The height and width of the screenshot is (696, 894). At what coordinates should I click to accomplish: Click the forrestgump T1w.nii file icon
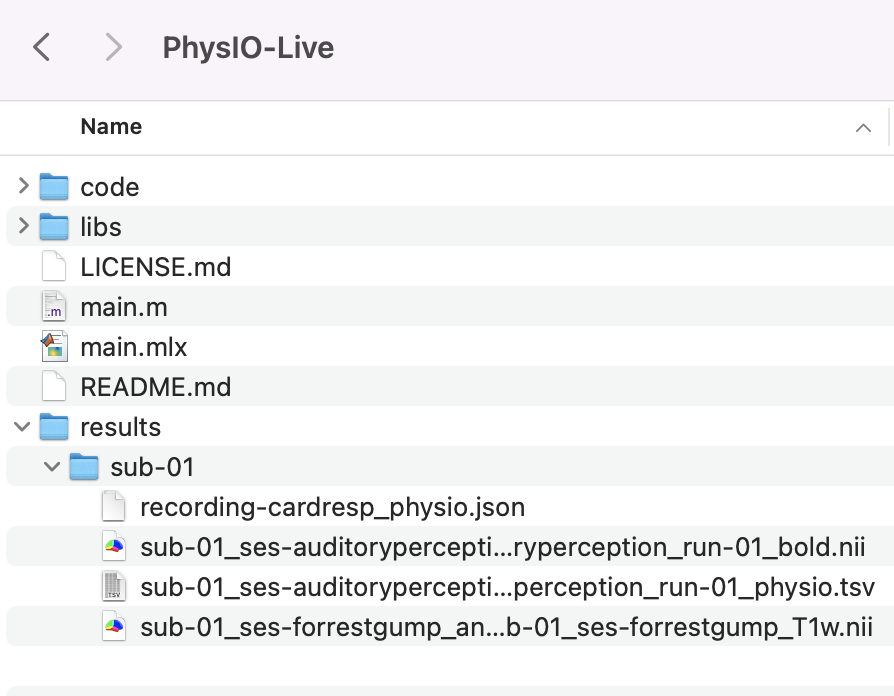[114, 627]
